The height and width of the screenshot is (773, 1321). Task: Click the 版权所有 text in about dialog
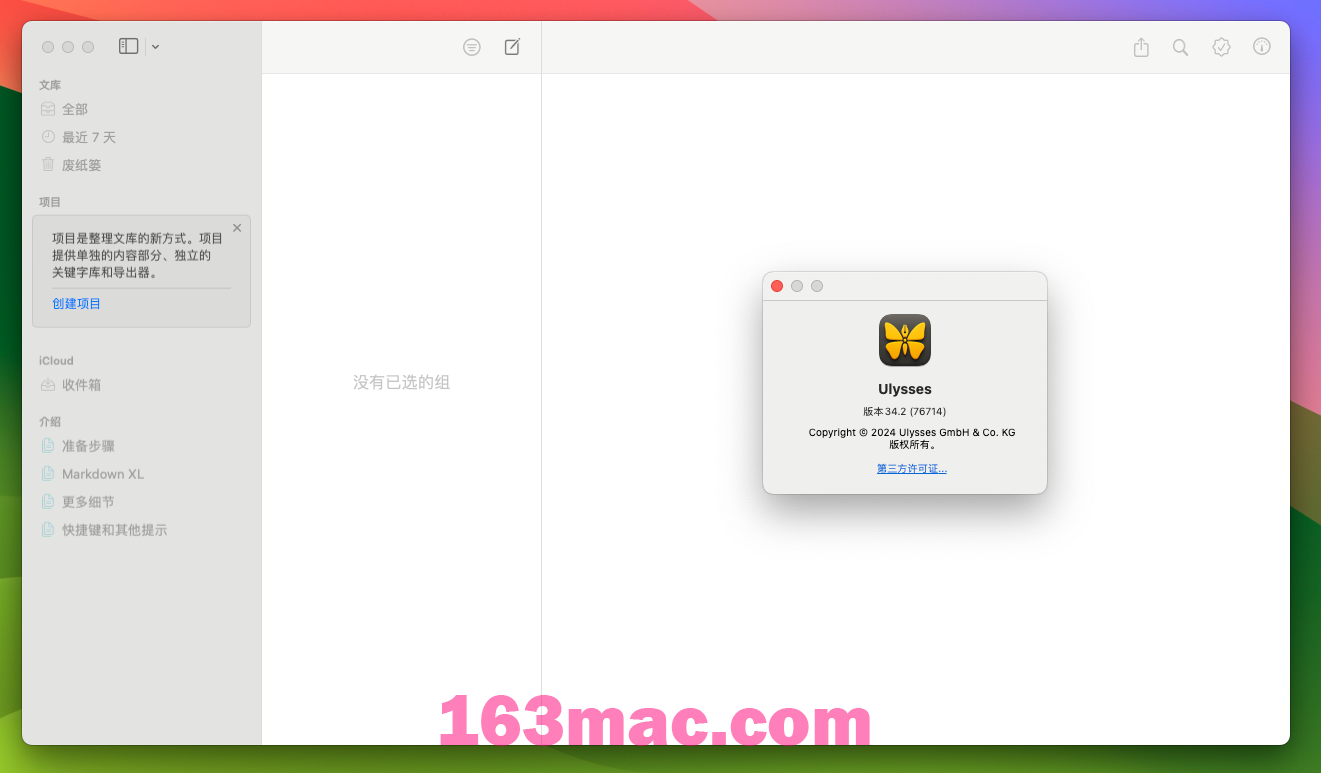pyautogui.click(x=912, y=445)
